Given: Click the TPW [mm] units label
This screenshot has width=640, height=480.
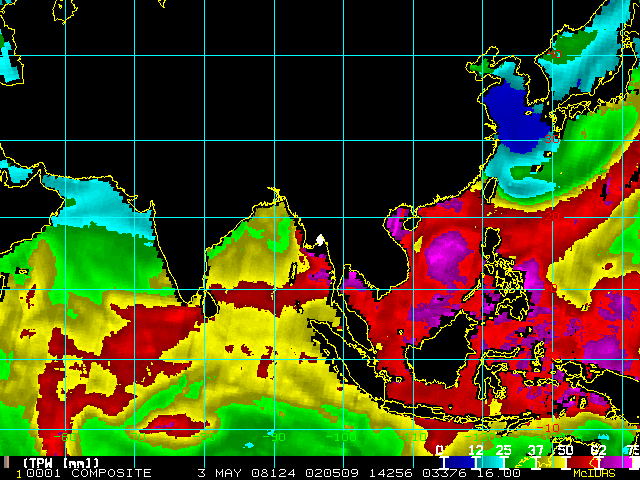Looking at the screenshot, I should [61, 463].
